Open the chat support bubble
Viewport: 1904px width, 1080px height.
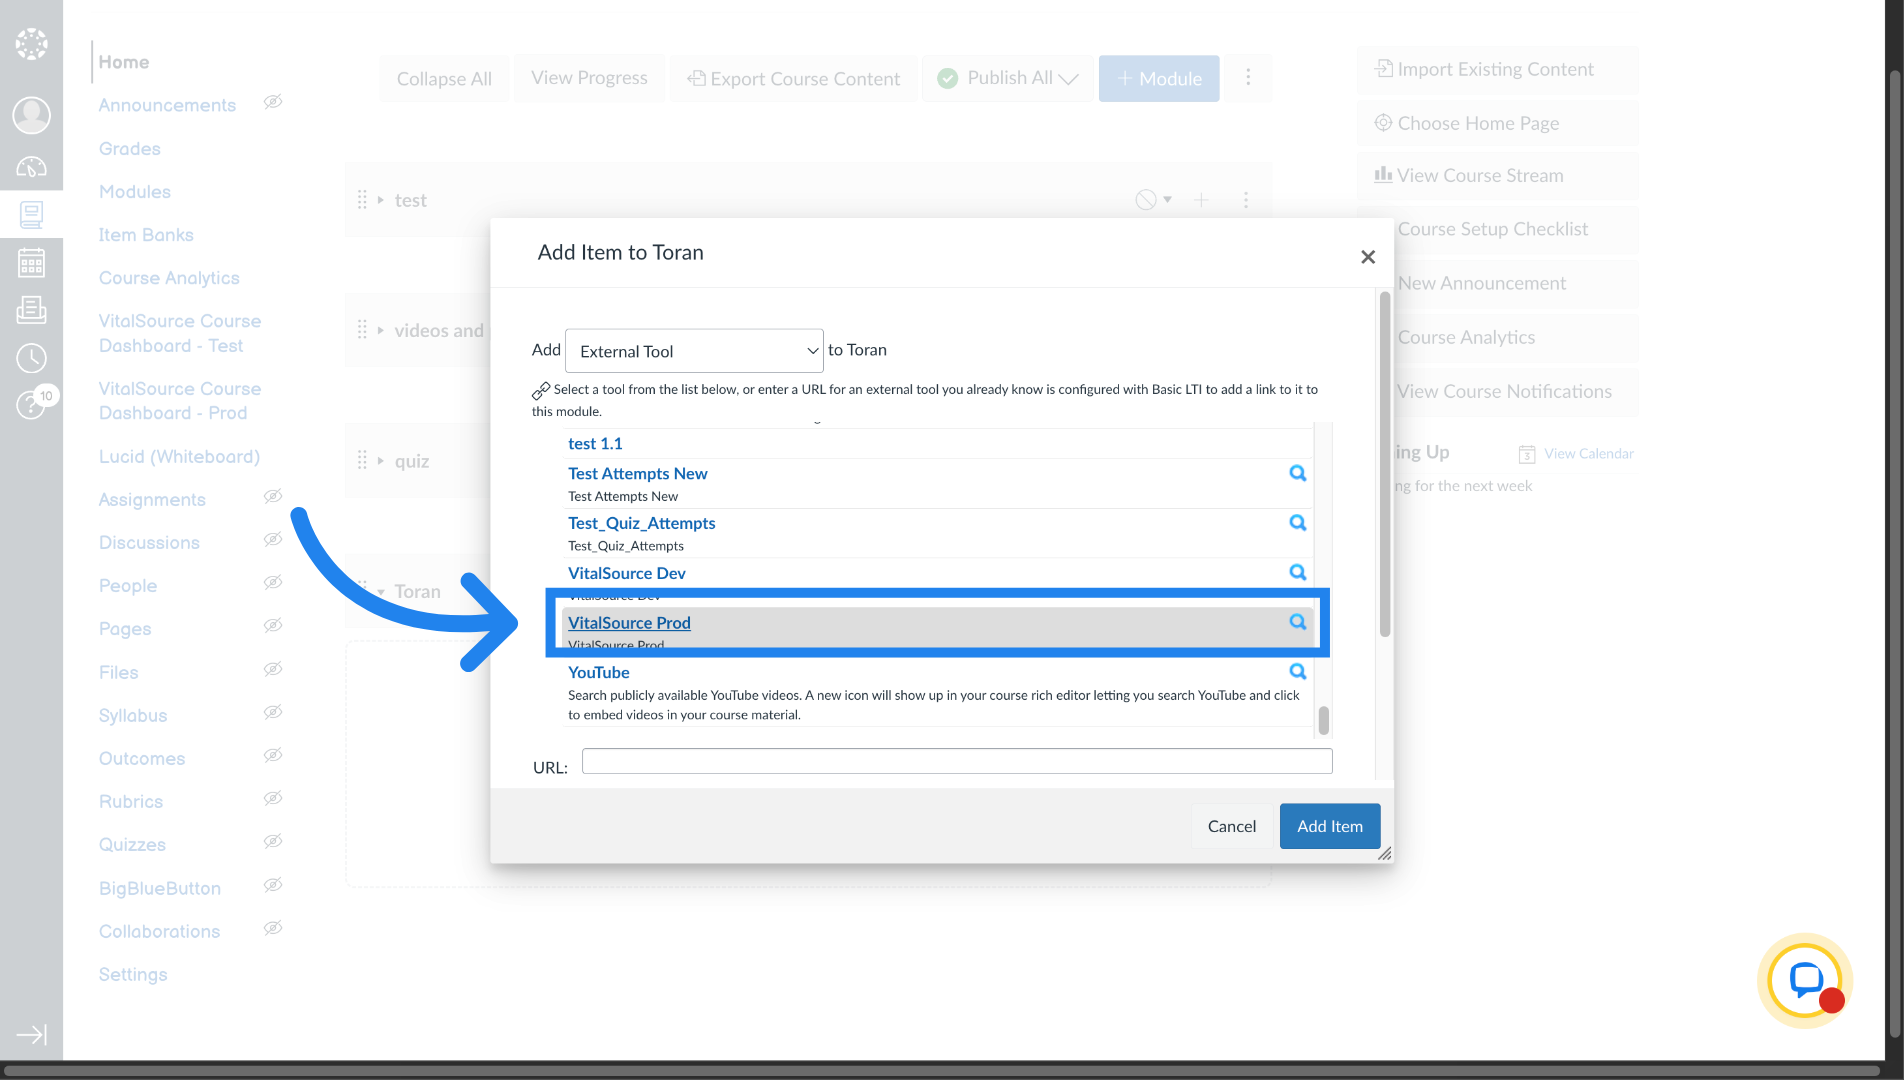pyautogui.click(x=1805, y=981)
